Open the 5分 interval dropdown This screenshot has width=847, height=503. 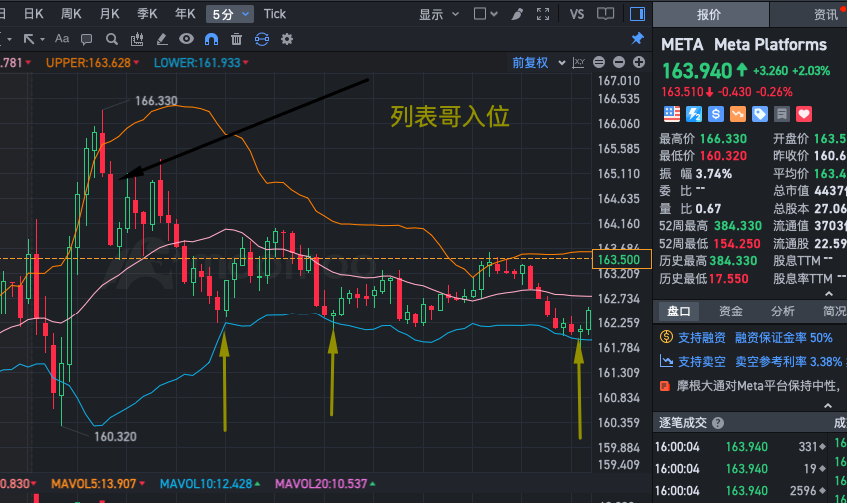pos(230,14)
